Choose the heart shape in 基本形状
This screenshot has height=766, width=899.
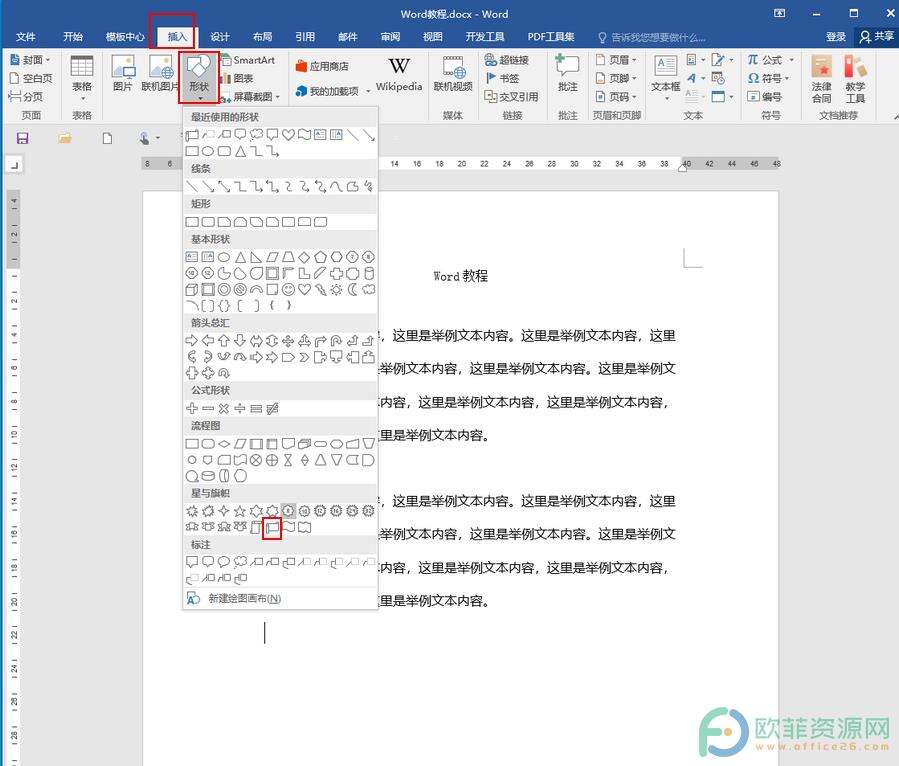pos(304,290)
